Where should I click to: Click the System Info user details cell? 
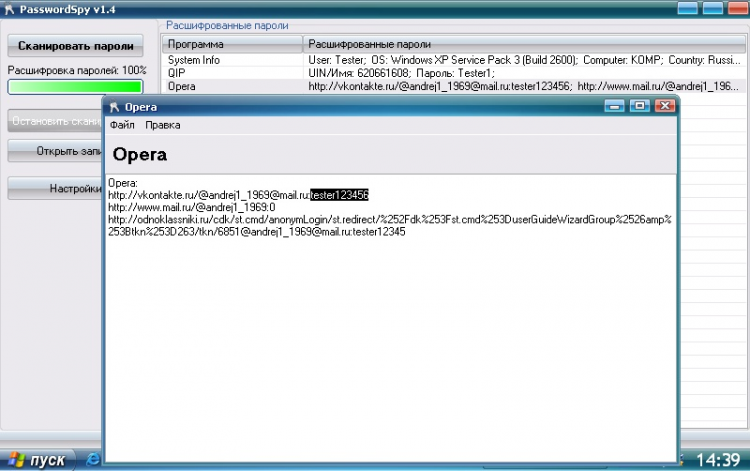[x=524, y=60]
